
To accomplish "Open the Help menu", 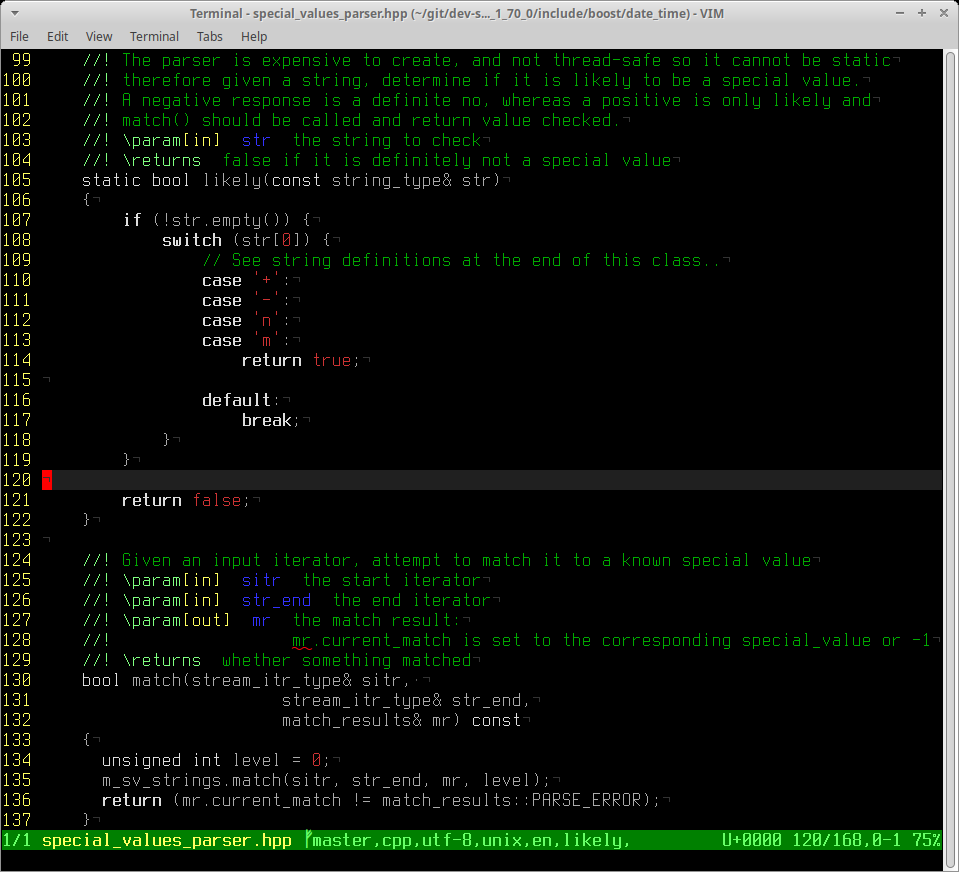I will [x=254, y=37].
